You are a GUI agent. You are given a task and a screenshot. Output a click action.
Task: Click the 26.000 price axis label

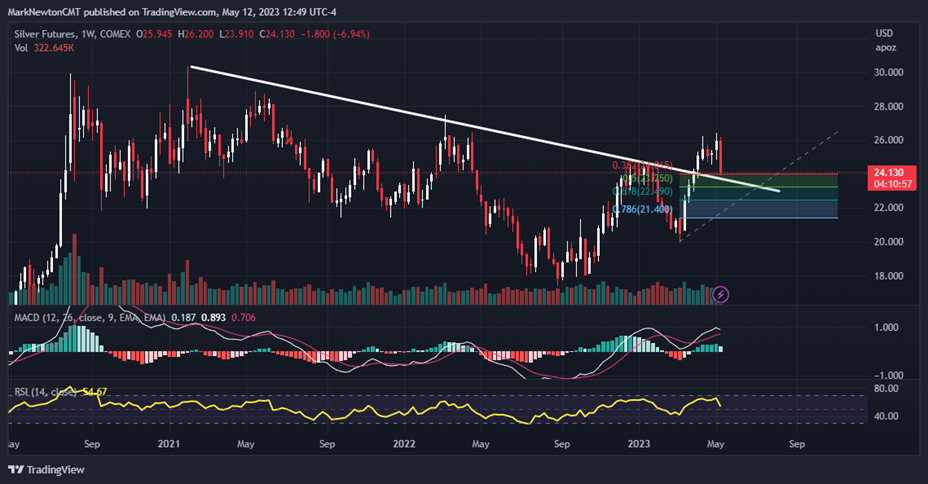point(888,140)
